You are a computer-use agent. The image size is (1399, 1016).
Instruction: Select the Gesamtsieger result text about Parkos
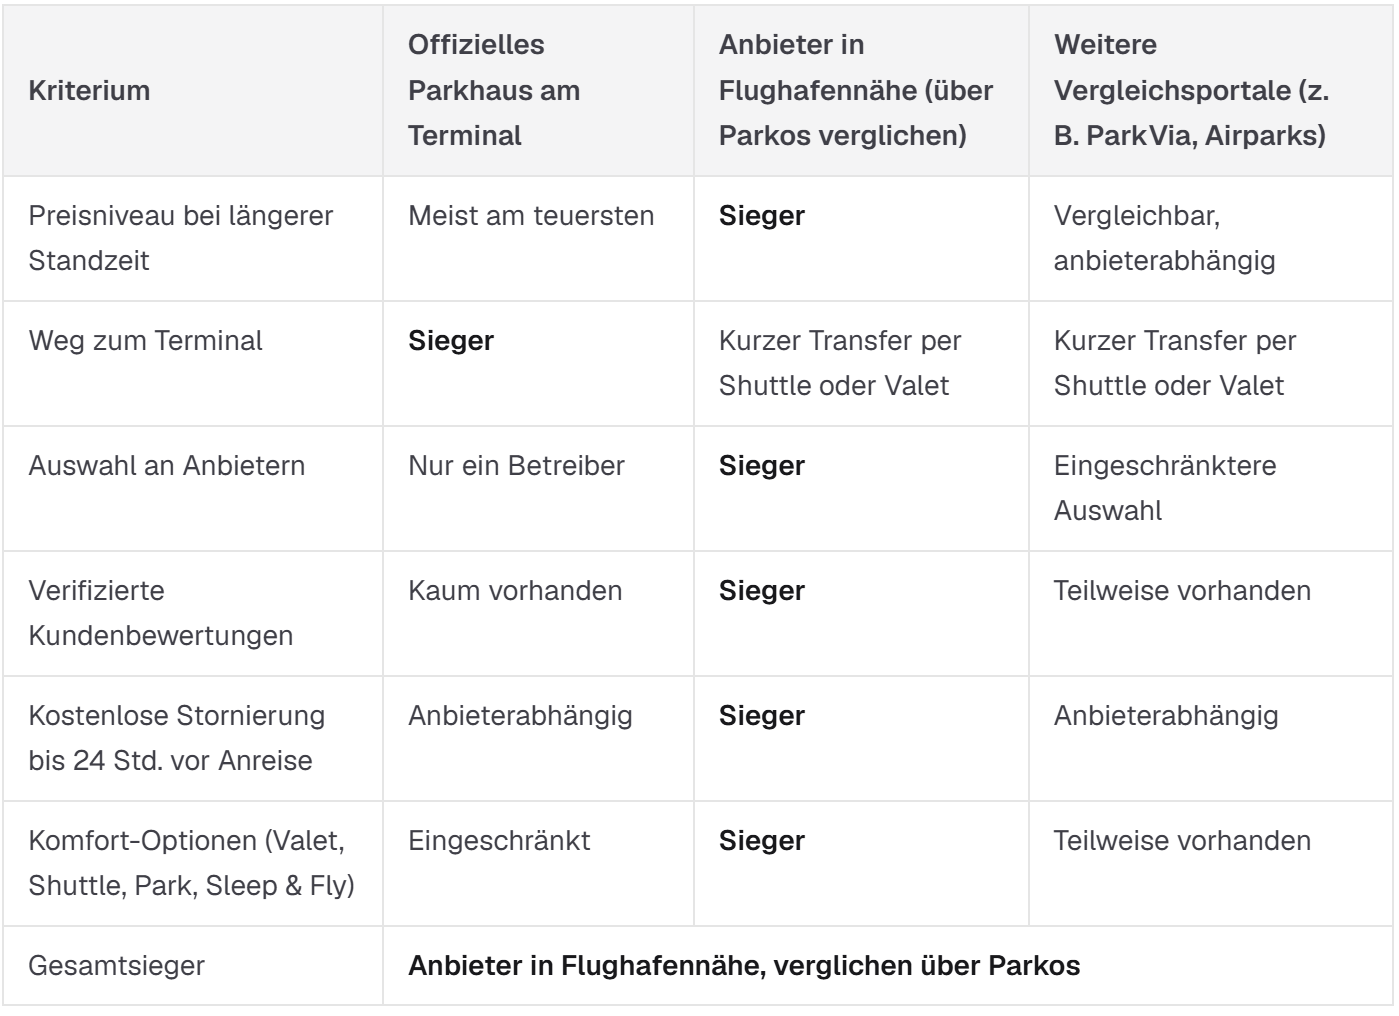coord(744,966)
